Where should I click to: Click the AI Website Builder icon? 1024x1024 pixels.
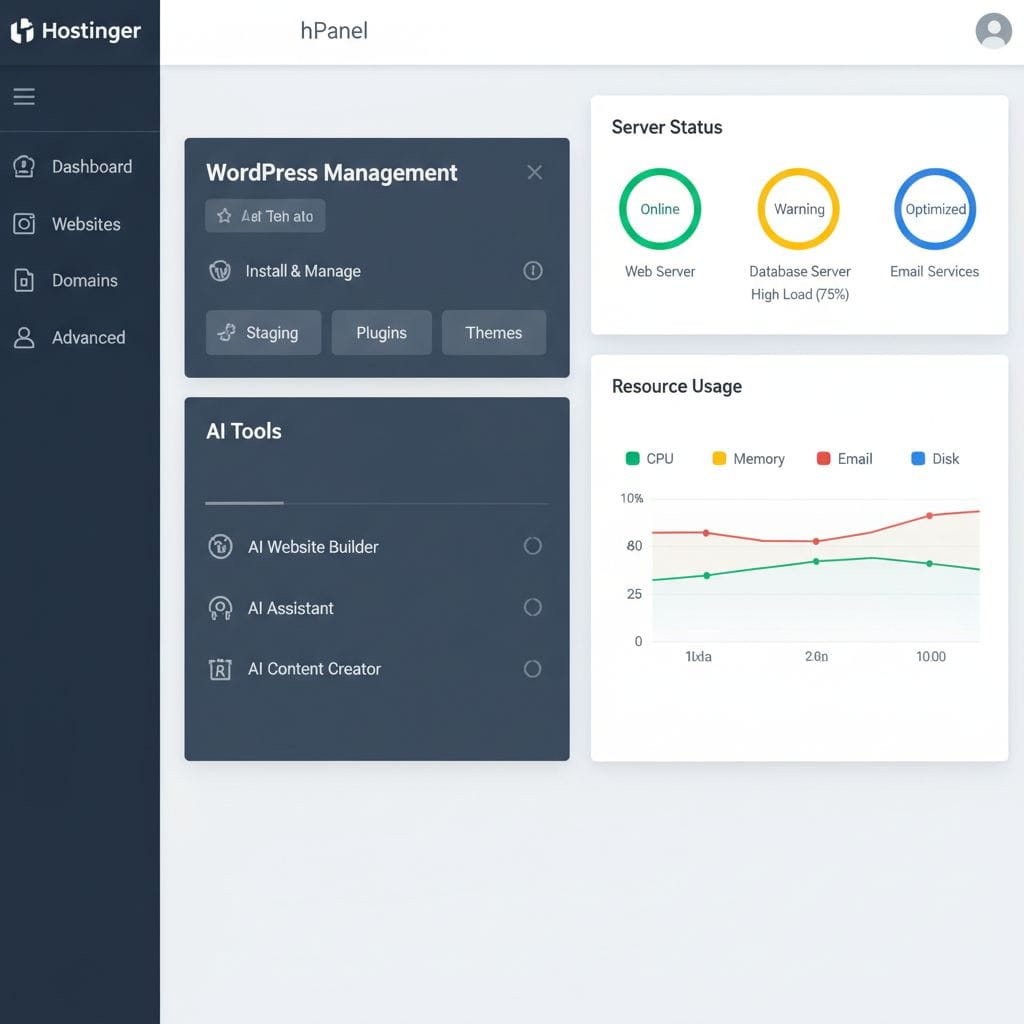(x=220, y=547)
